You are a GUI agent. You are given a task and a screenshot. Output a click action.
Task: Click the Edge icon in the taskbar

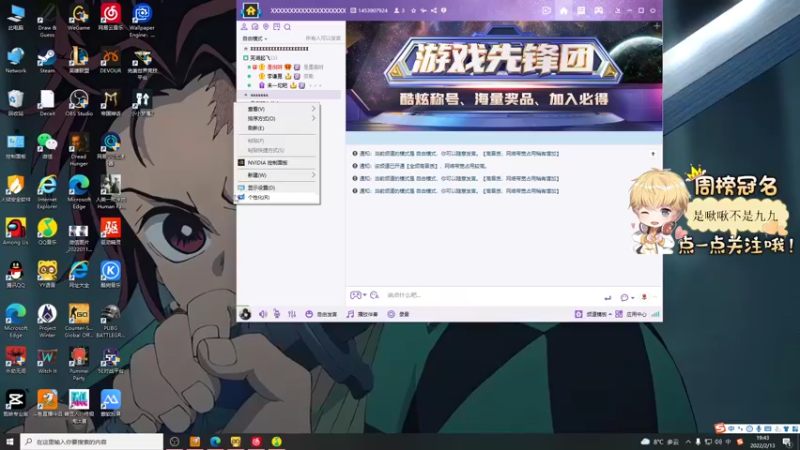coord(215,441)
